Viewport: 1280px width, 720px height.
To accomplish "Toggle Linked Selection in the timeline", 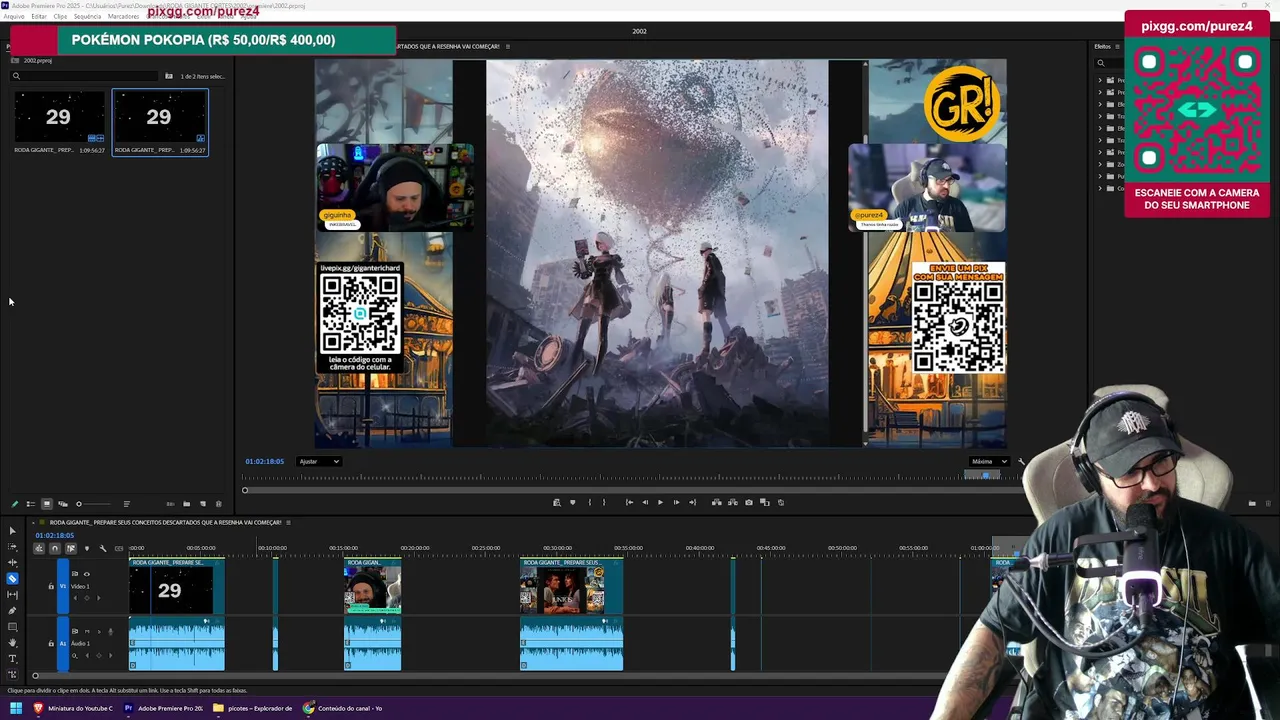I will 70,548.
